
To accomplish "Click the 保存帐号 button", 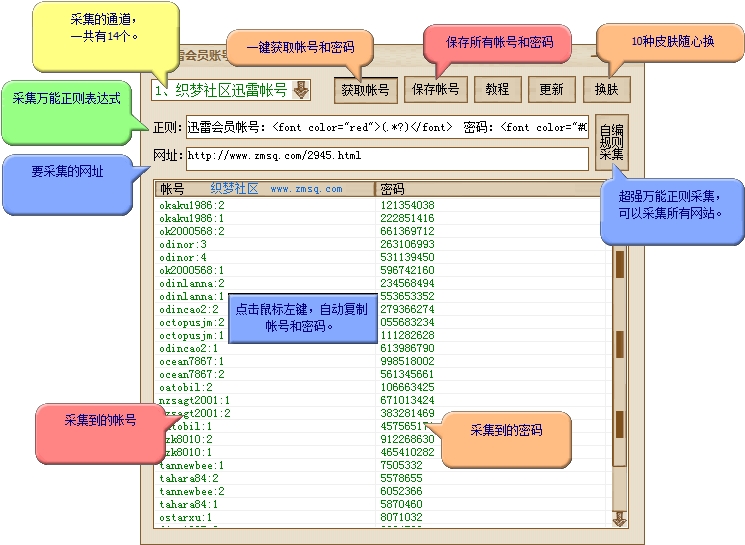I will click(x=436, y=89).
